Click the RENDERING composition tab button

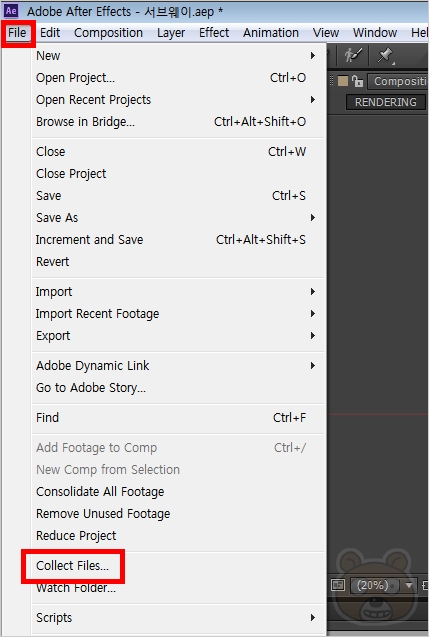[x=386, y=102]
